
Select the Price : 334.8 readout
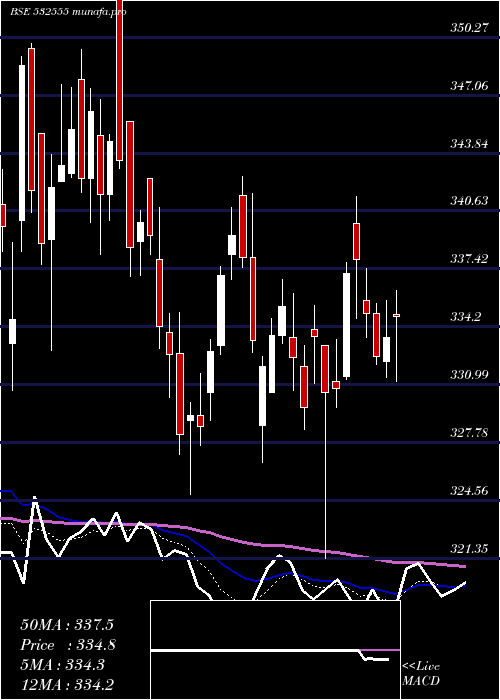(68, 645)
